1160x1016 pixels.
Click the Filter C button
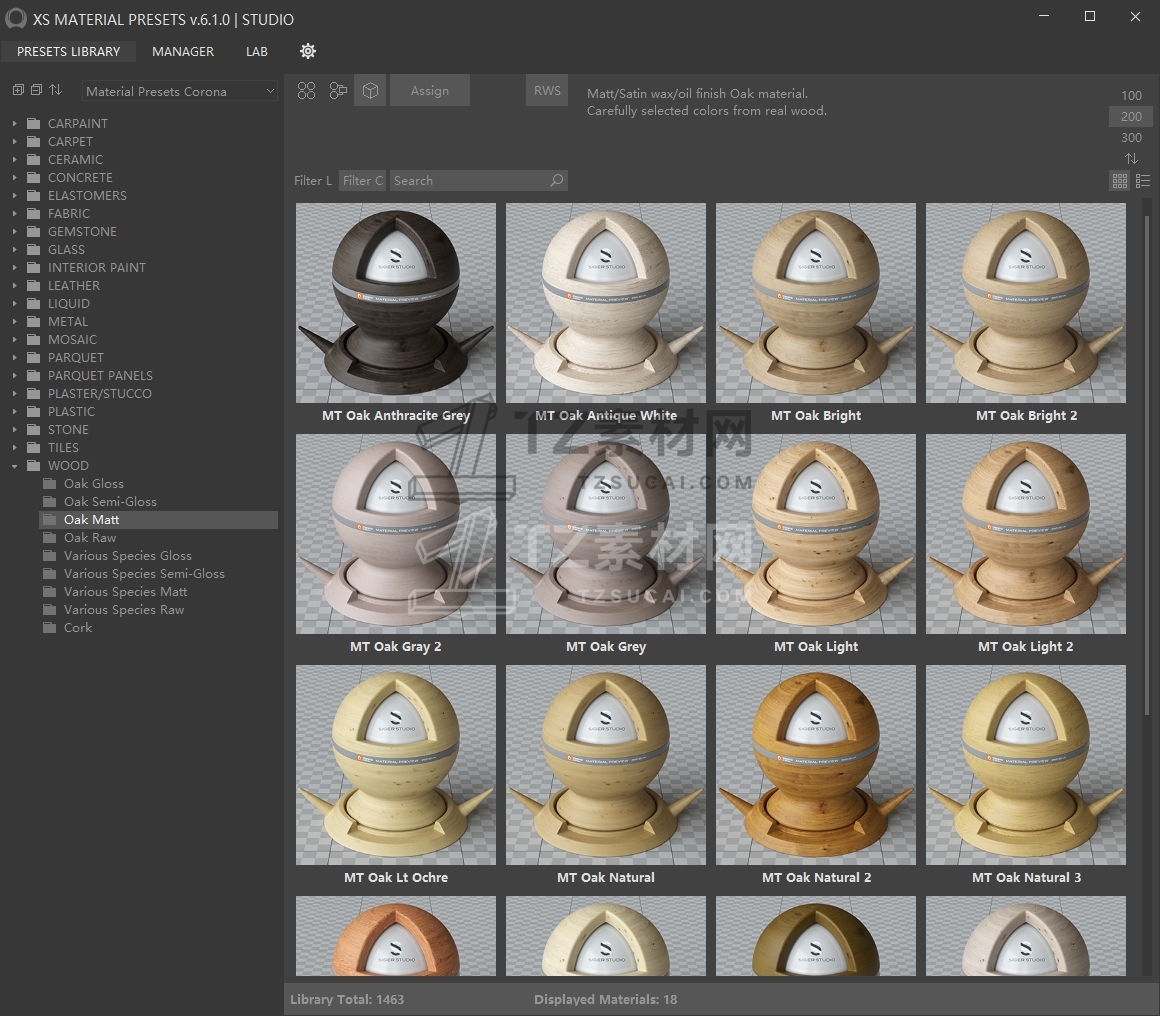362,181
